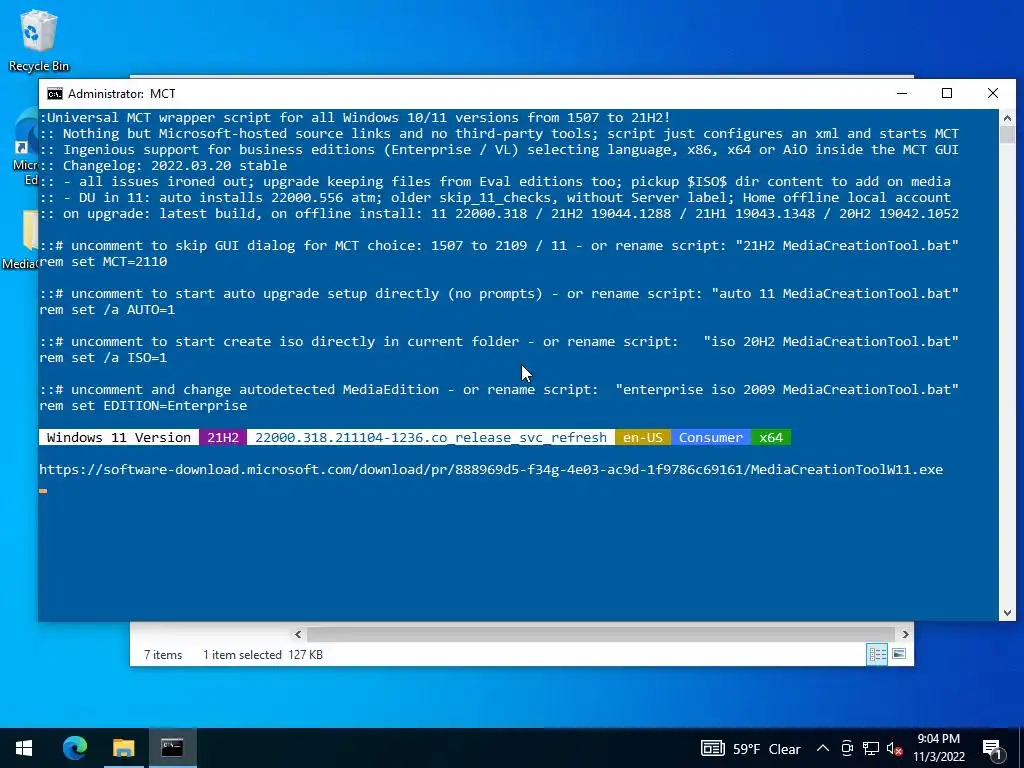Click the 'Administrator: MCT' window title text

pyautogui.click(x=121, y=94)
